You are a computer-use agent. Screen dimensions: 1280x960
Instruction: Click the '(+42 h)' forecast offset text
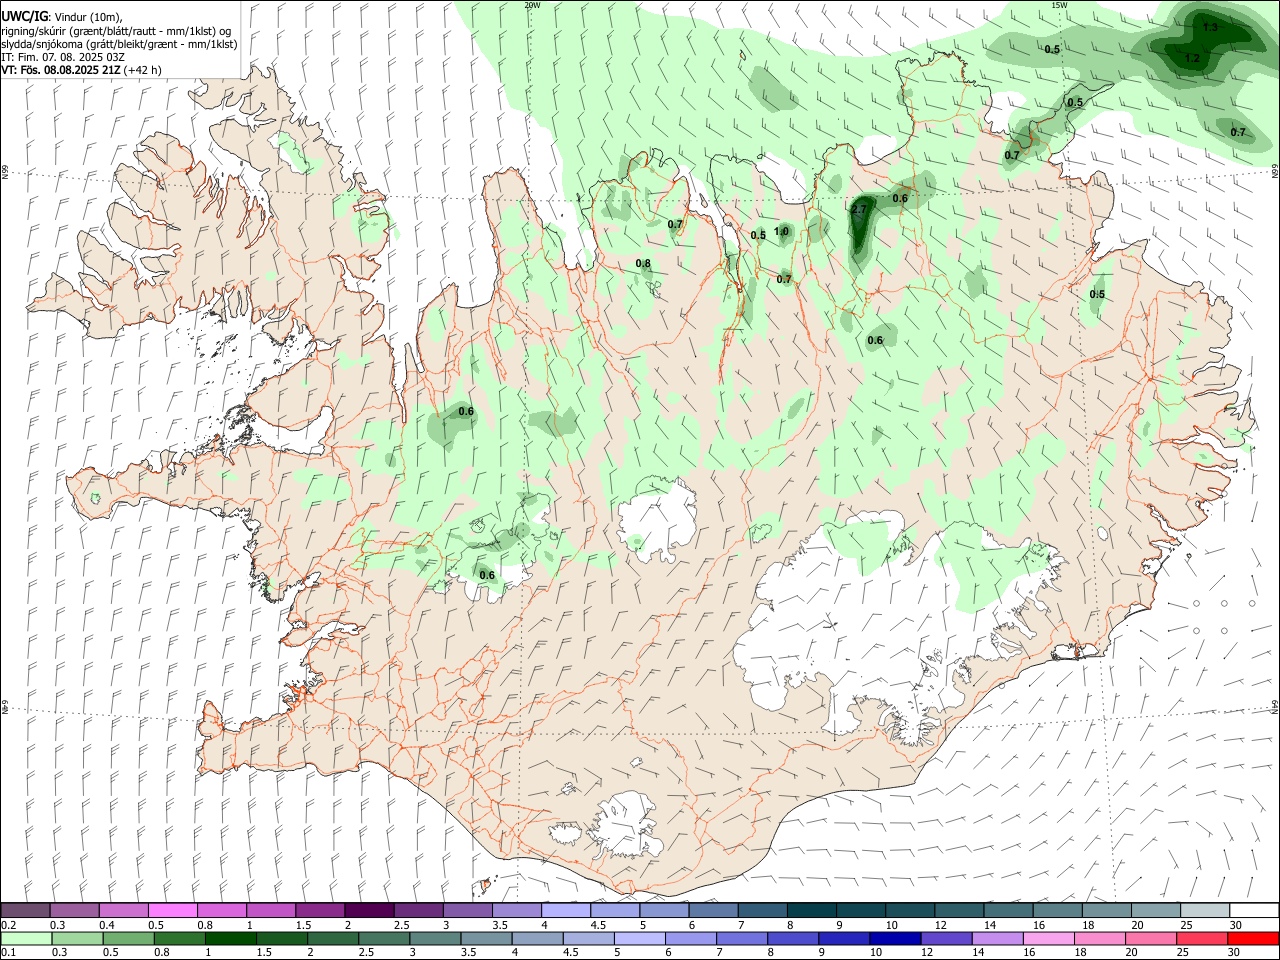(x=143, y=70)
